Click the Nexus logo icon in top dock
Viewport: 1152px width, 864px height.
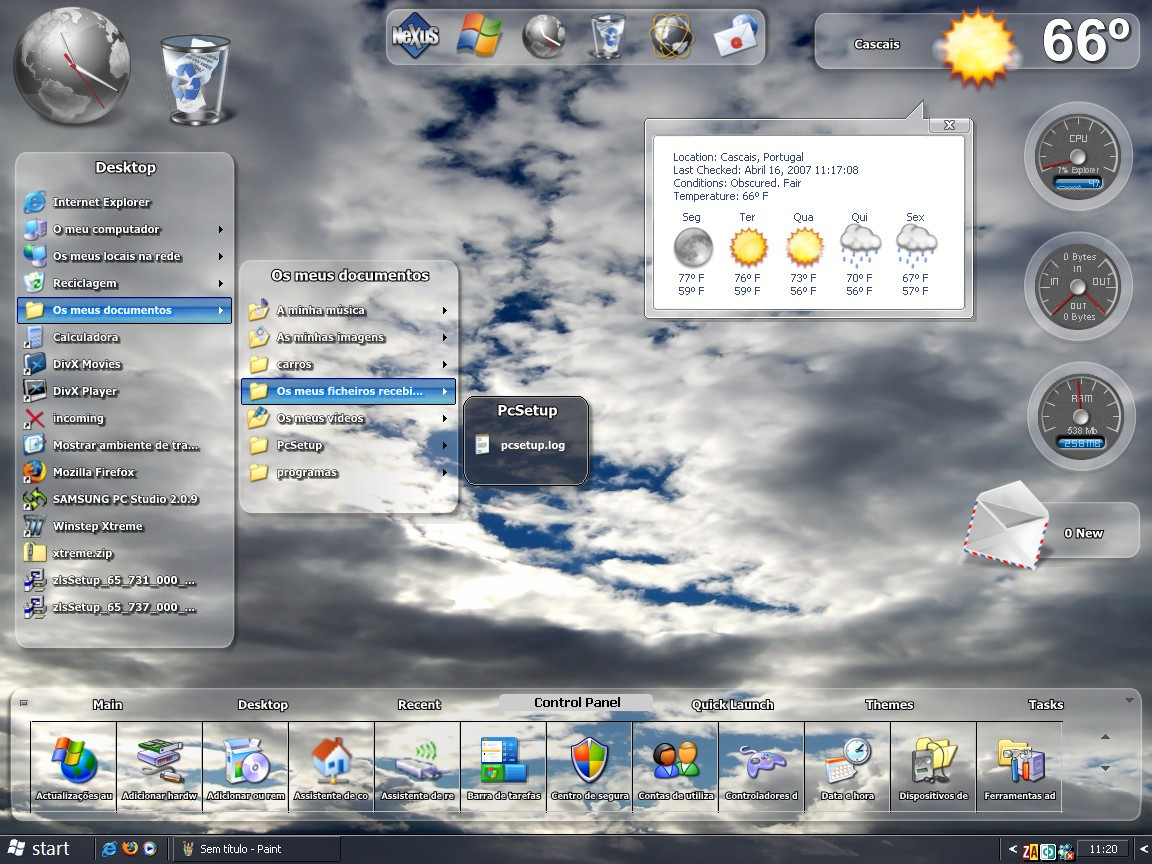point(414,38)
